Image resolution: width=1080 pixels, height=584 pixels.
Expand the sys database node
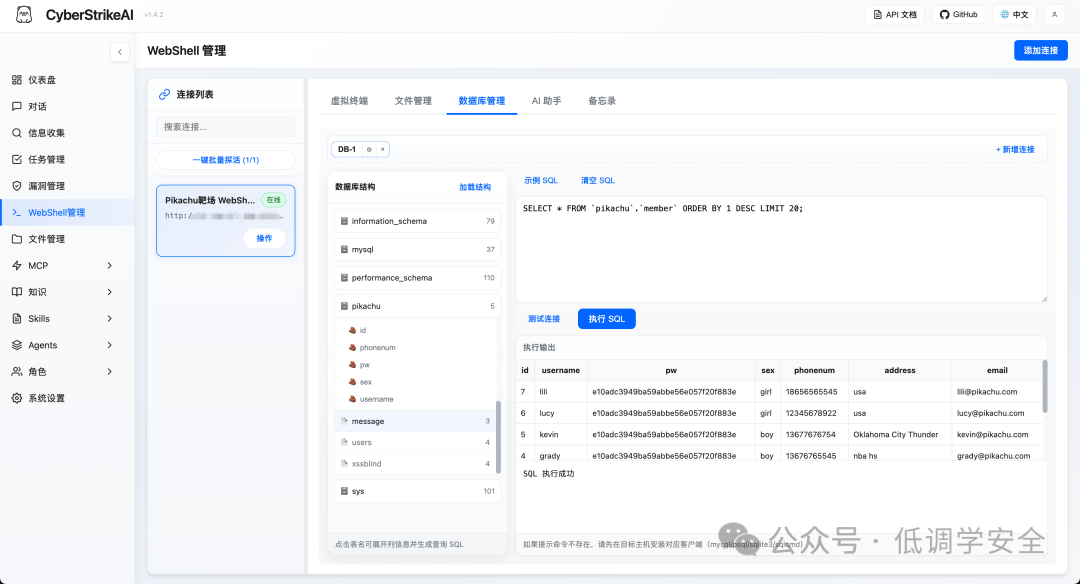[x=417, y=491]
